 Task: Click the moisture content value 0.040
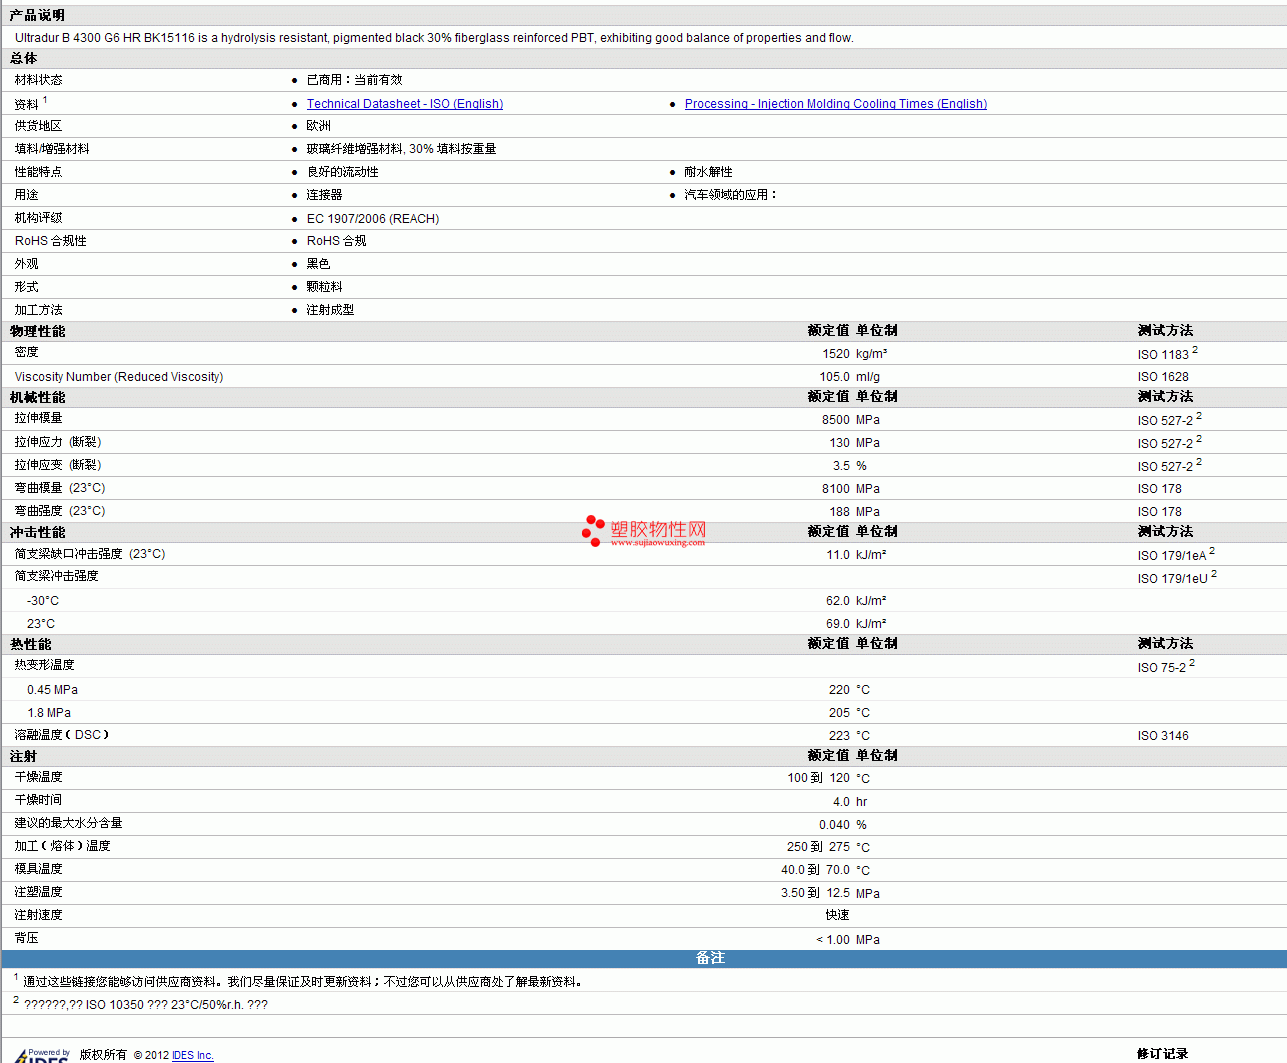834,825
